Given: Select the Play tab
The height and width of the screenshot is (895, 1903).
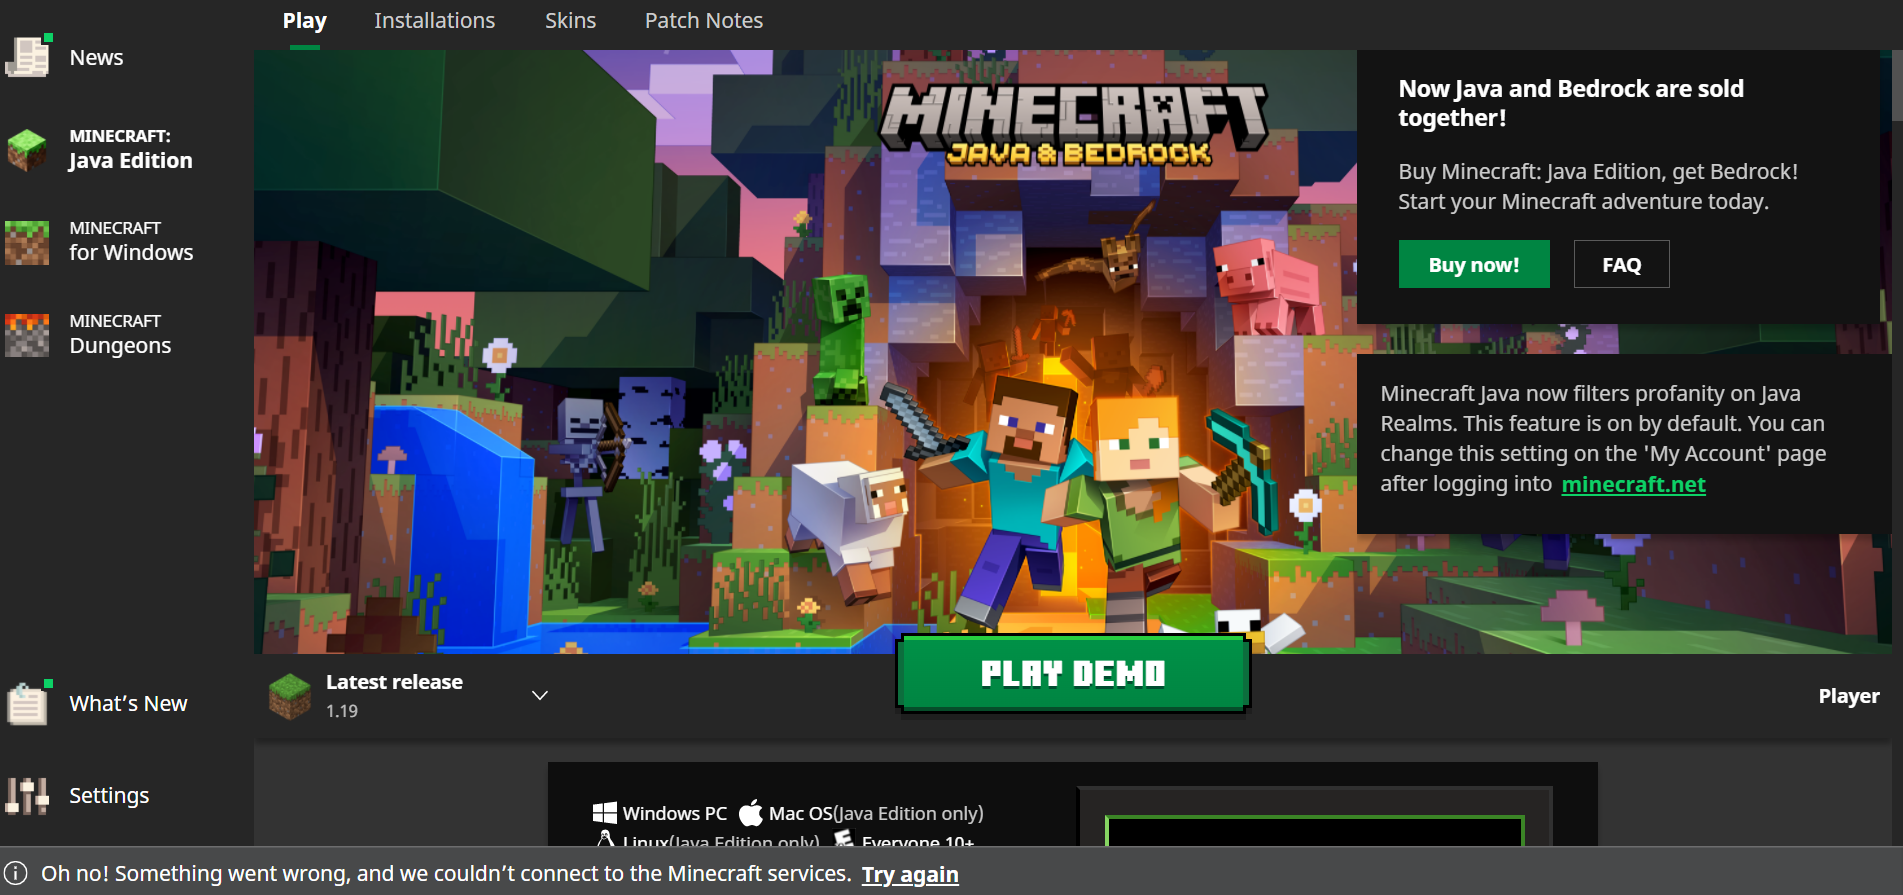Looking at the screenshot, I should click(x=304, y=21).
